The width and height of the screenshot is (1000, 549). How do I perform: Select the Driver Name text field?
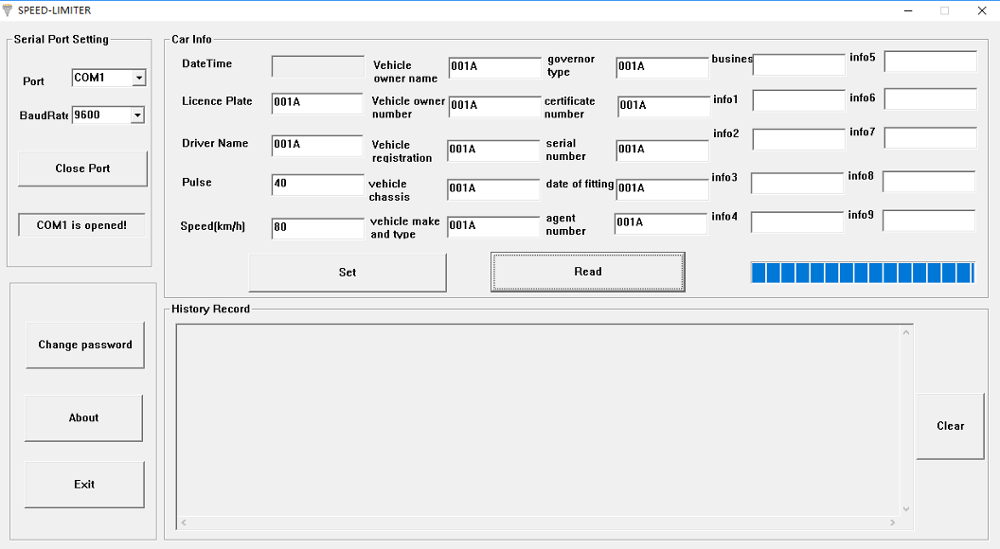[317, 145]
